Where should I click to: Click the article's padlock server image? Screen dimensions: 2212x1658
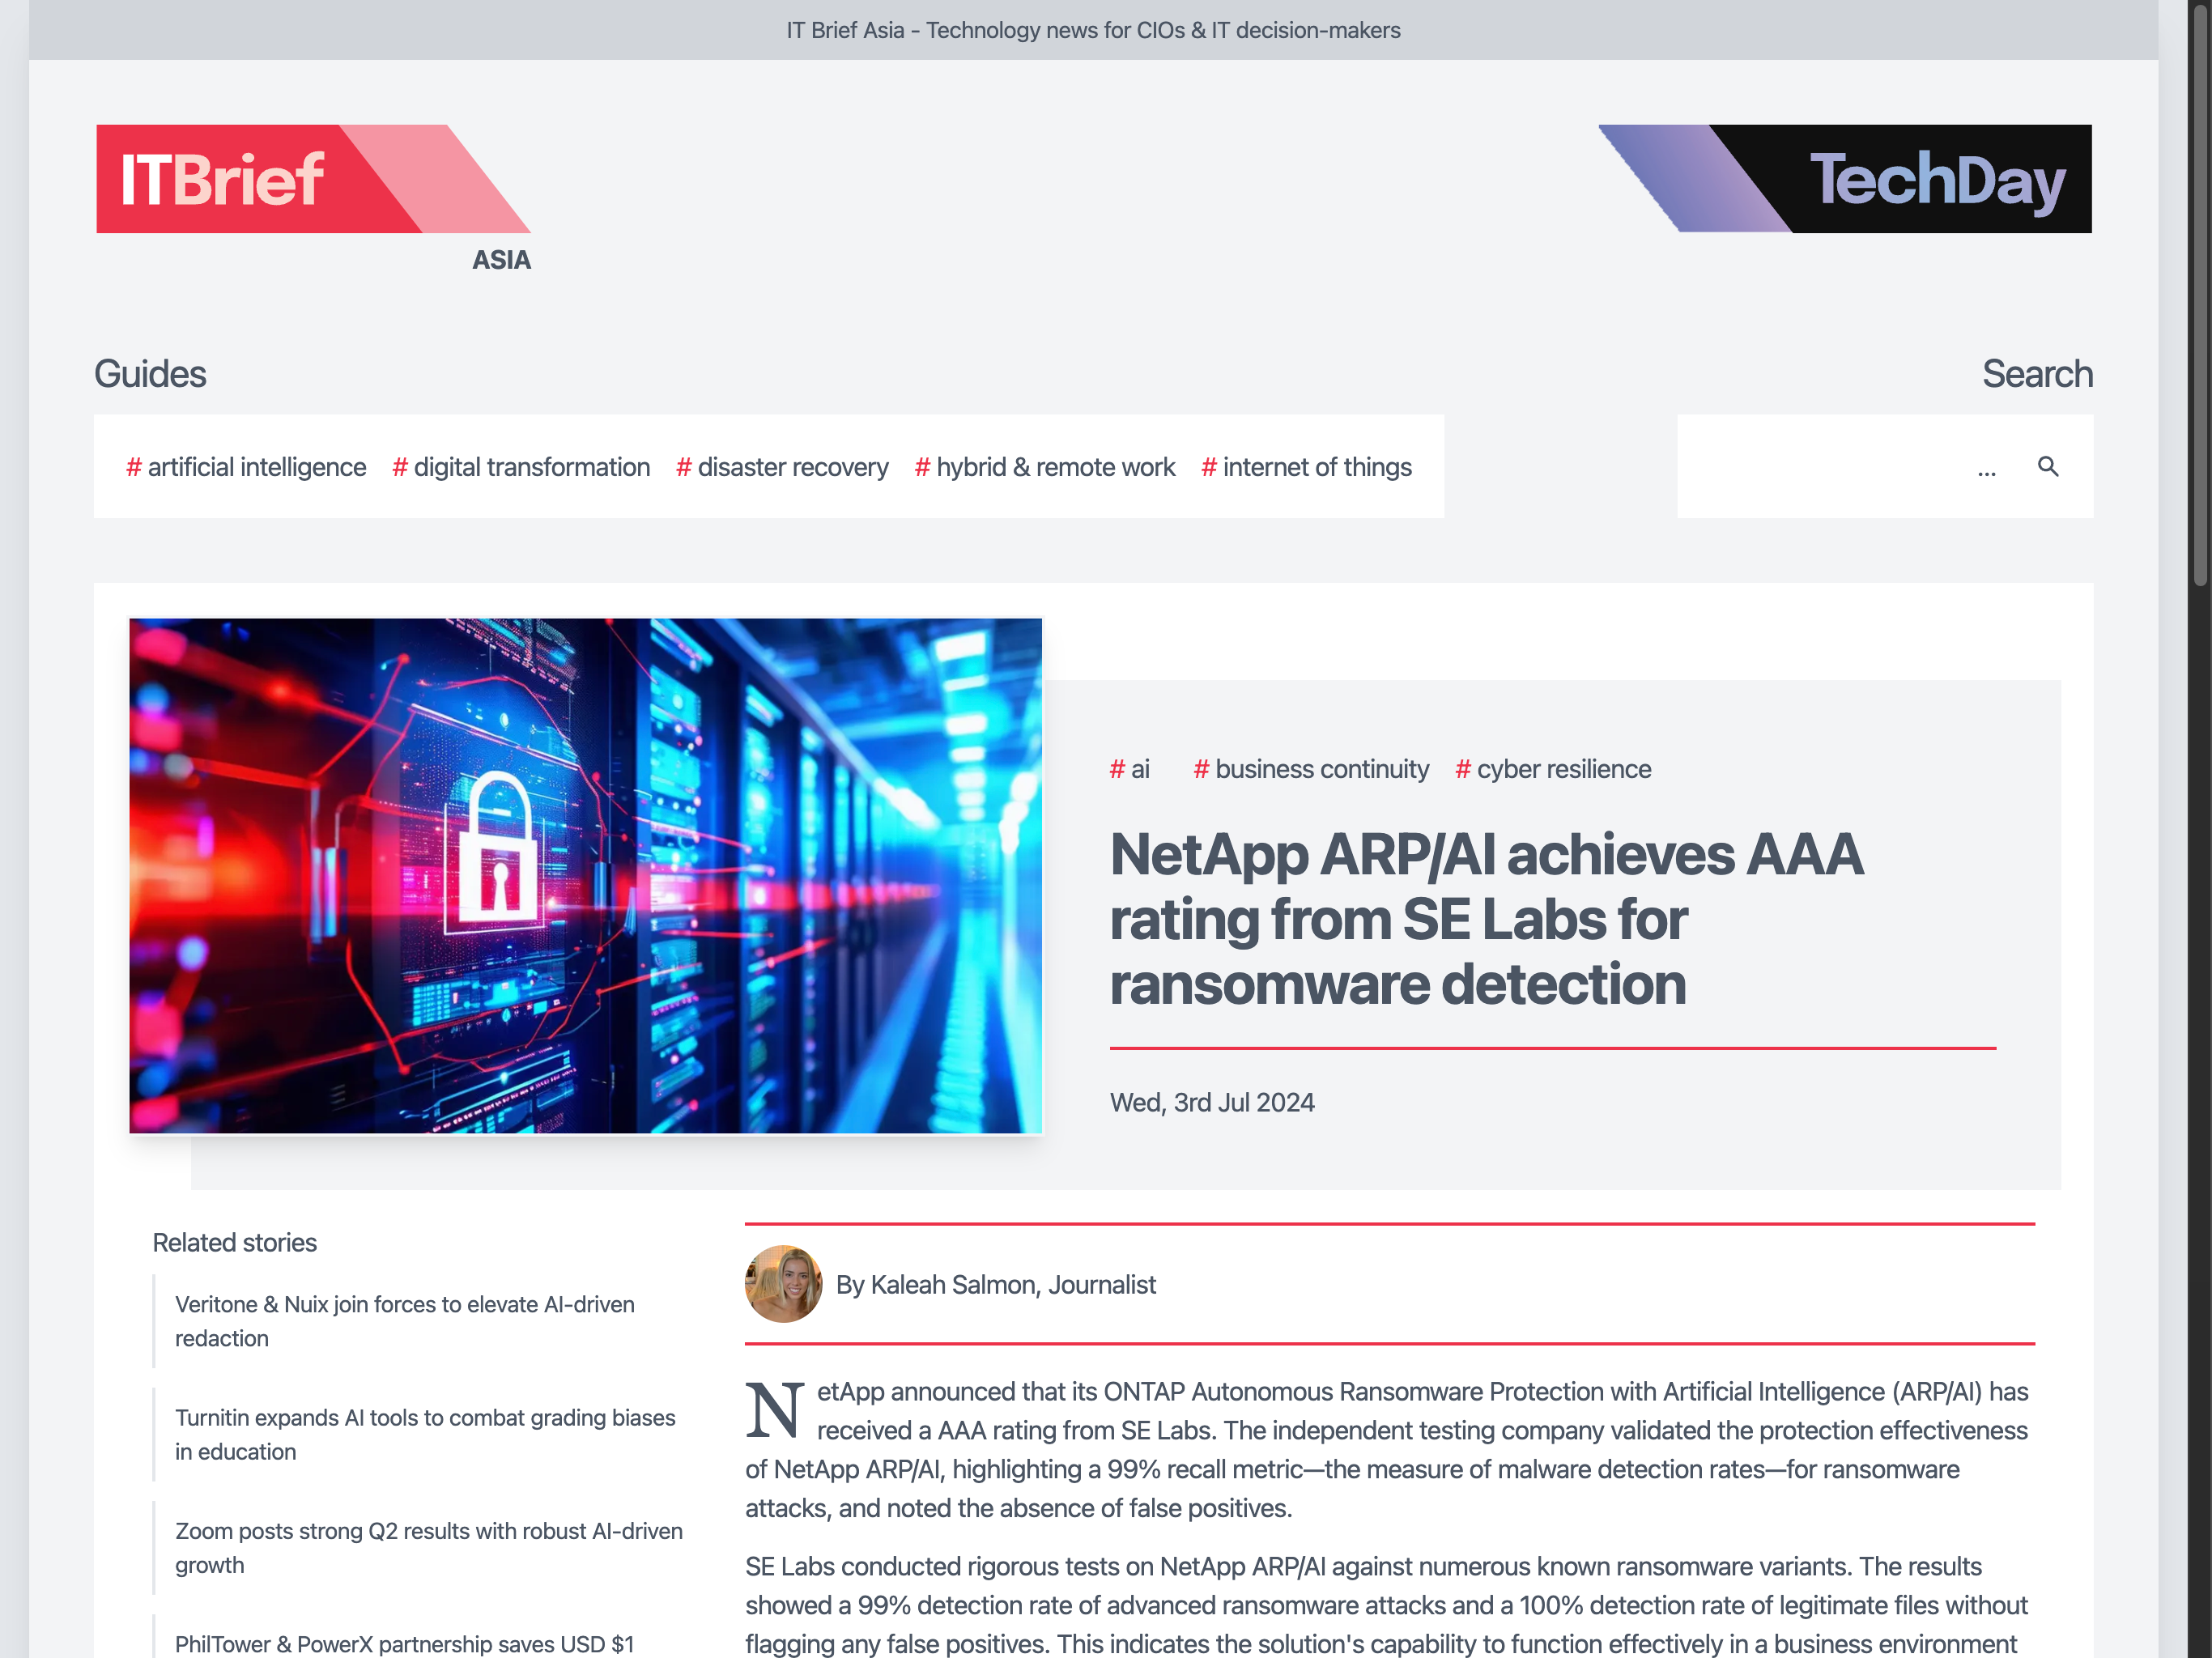point(586,875)
